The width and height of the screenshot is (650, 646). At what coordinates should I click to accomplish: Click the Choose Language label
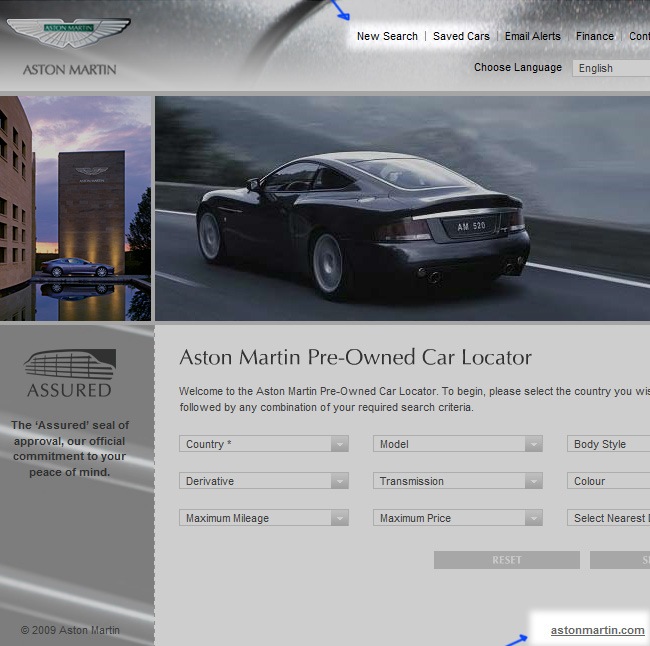coord(518,67)
